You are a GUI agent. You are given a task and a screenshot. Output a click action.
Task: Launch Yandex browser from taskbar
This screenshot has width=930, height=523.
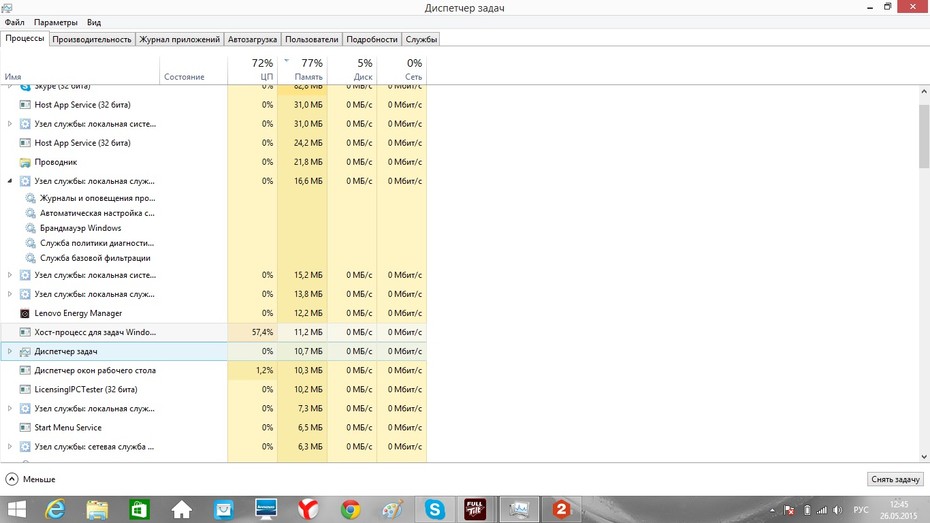(x=308, y=509)
